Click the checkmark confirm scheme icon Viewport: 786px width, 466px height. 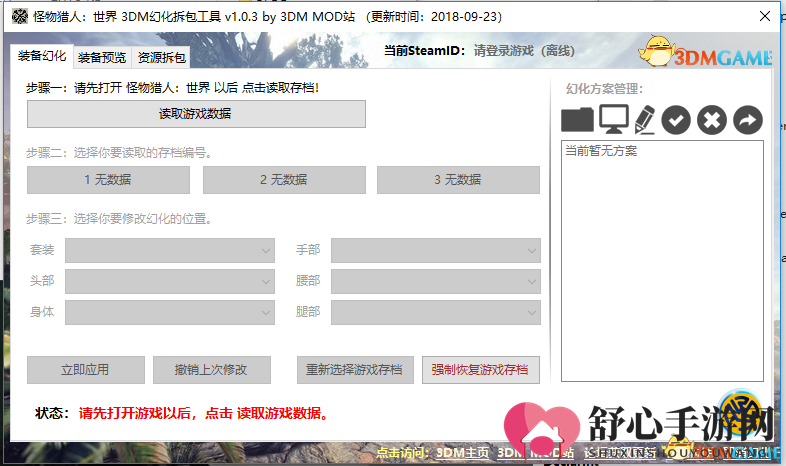[x=676, y=120]
